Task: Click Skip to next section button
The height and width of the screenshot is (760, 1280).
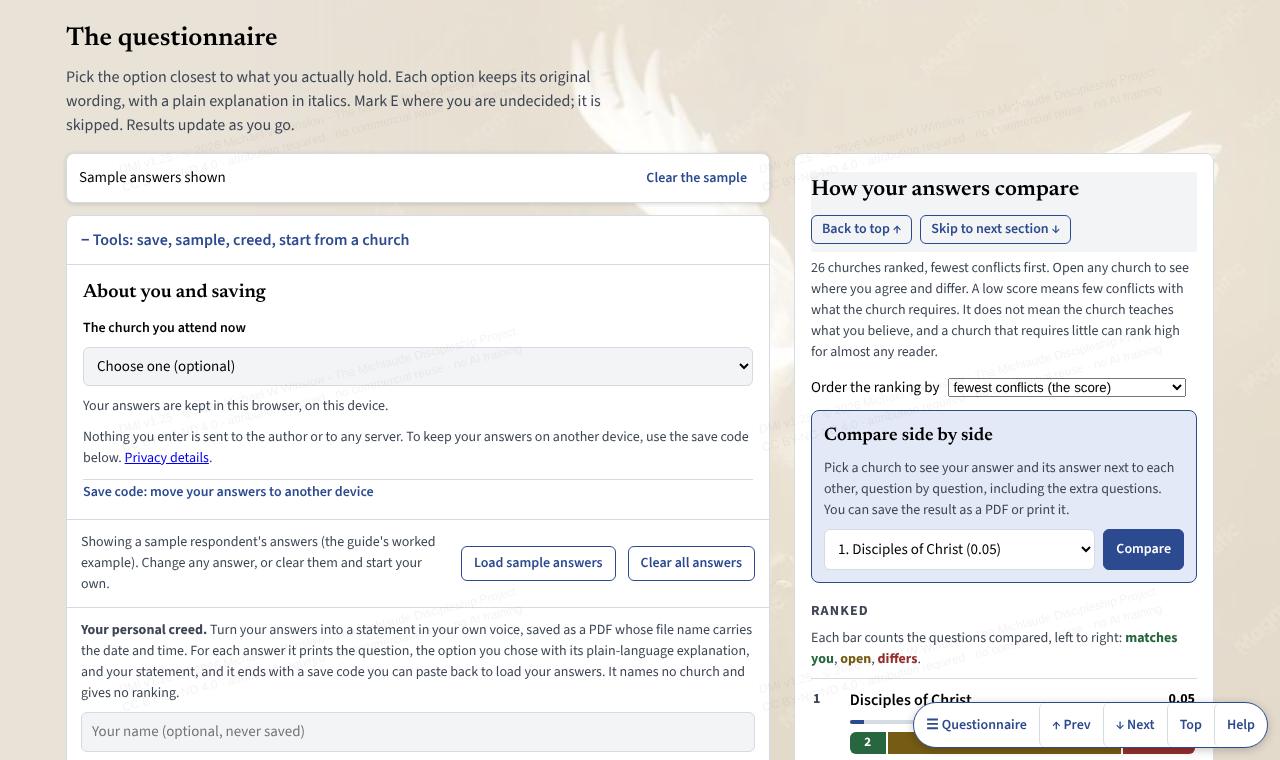Action: (x=995, y=229)
